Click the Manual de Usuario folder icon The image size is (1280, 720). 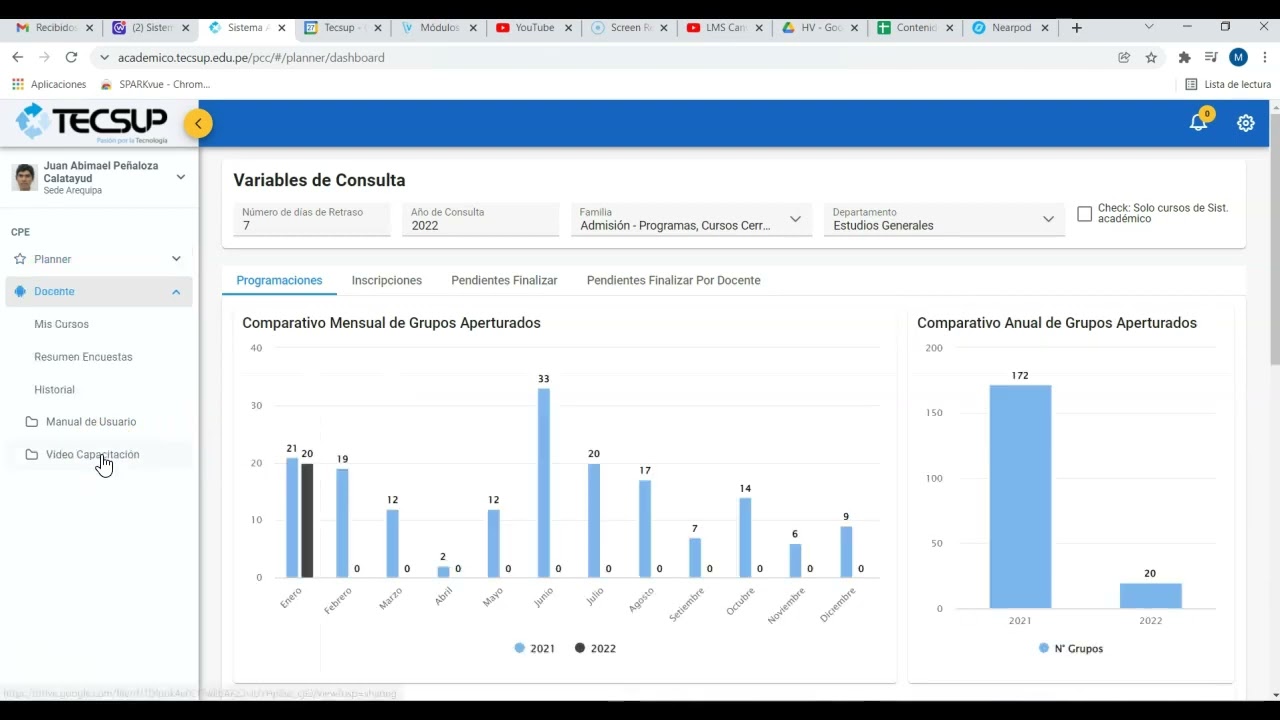[32, 422]
